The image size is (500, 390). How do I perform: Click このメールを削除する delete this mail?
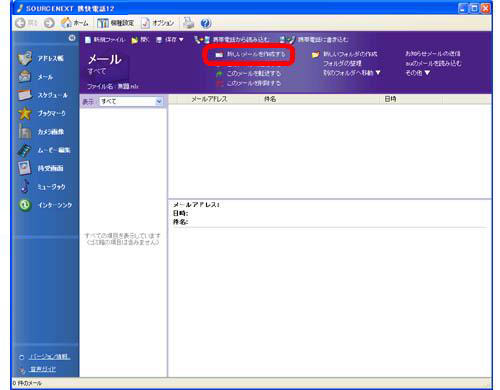coord(248,83)
